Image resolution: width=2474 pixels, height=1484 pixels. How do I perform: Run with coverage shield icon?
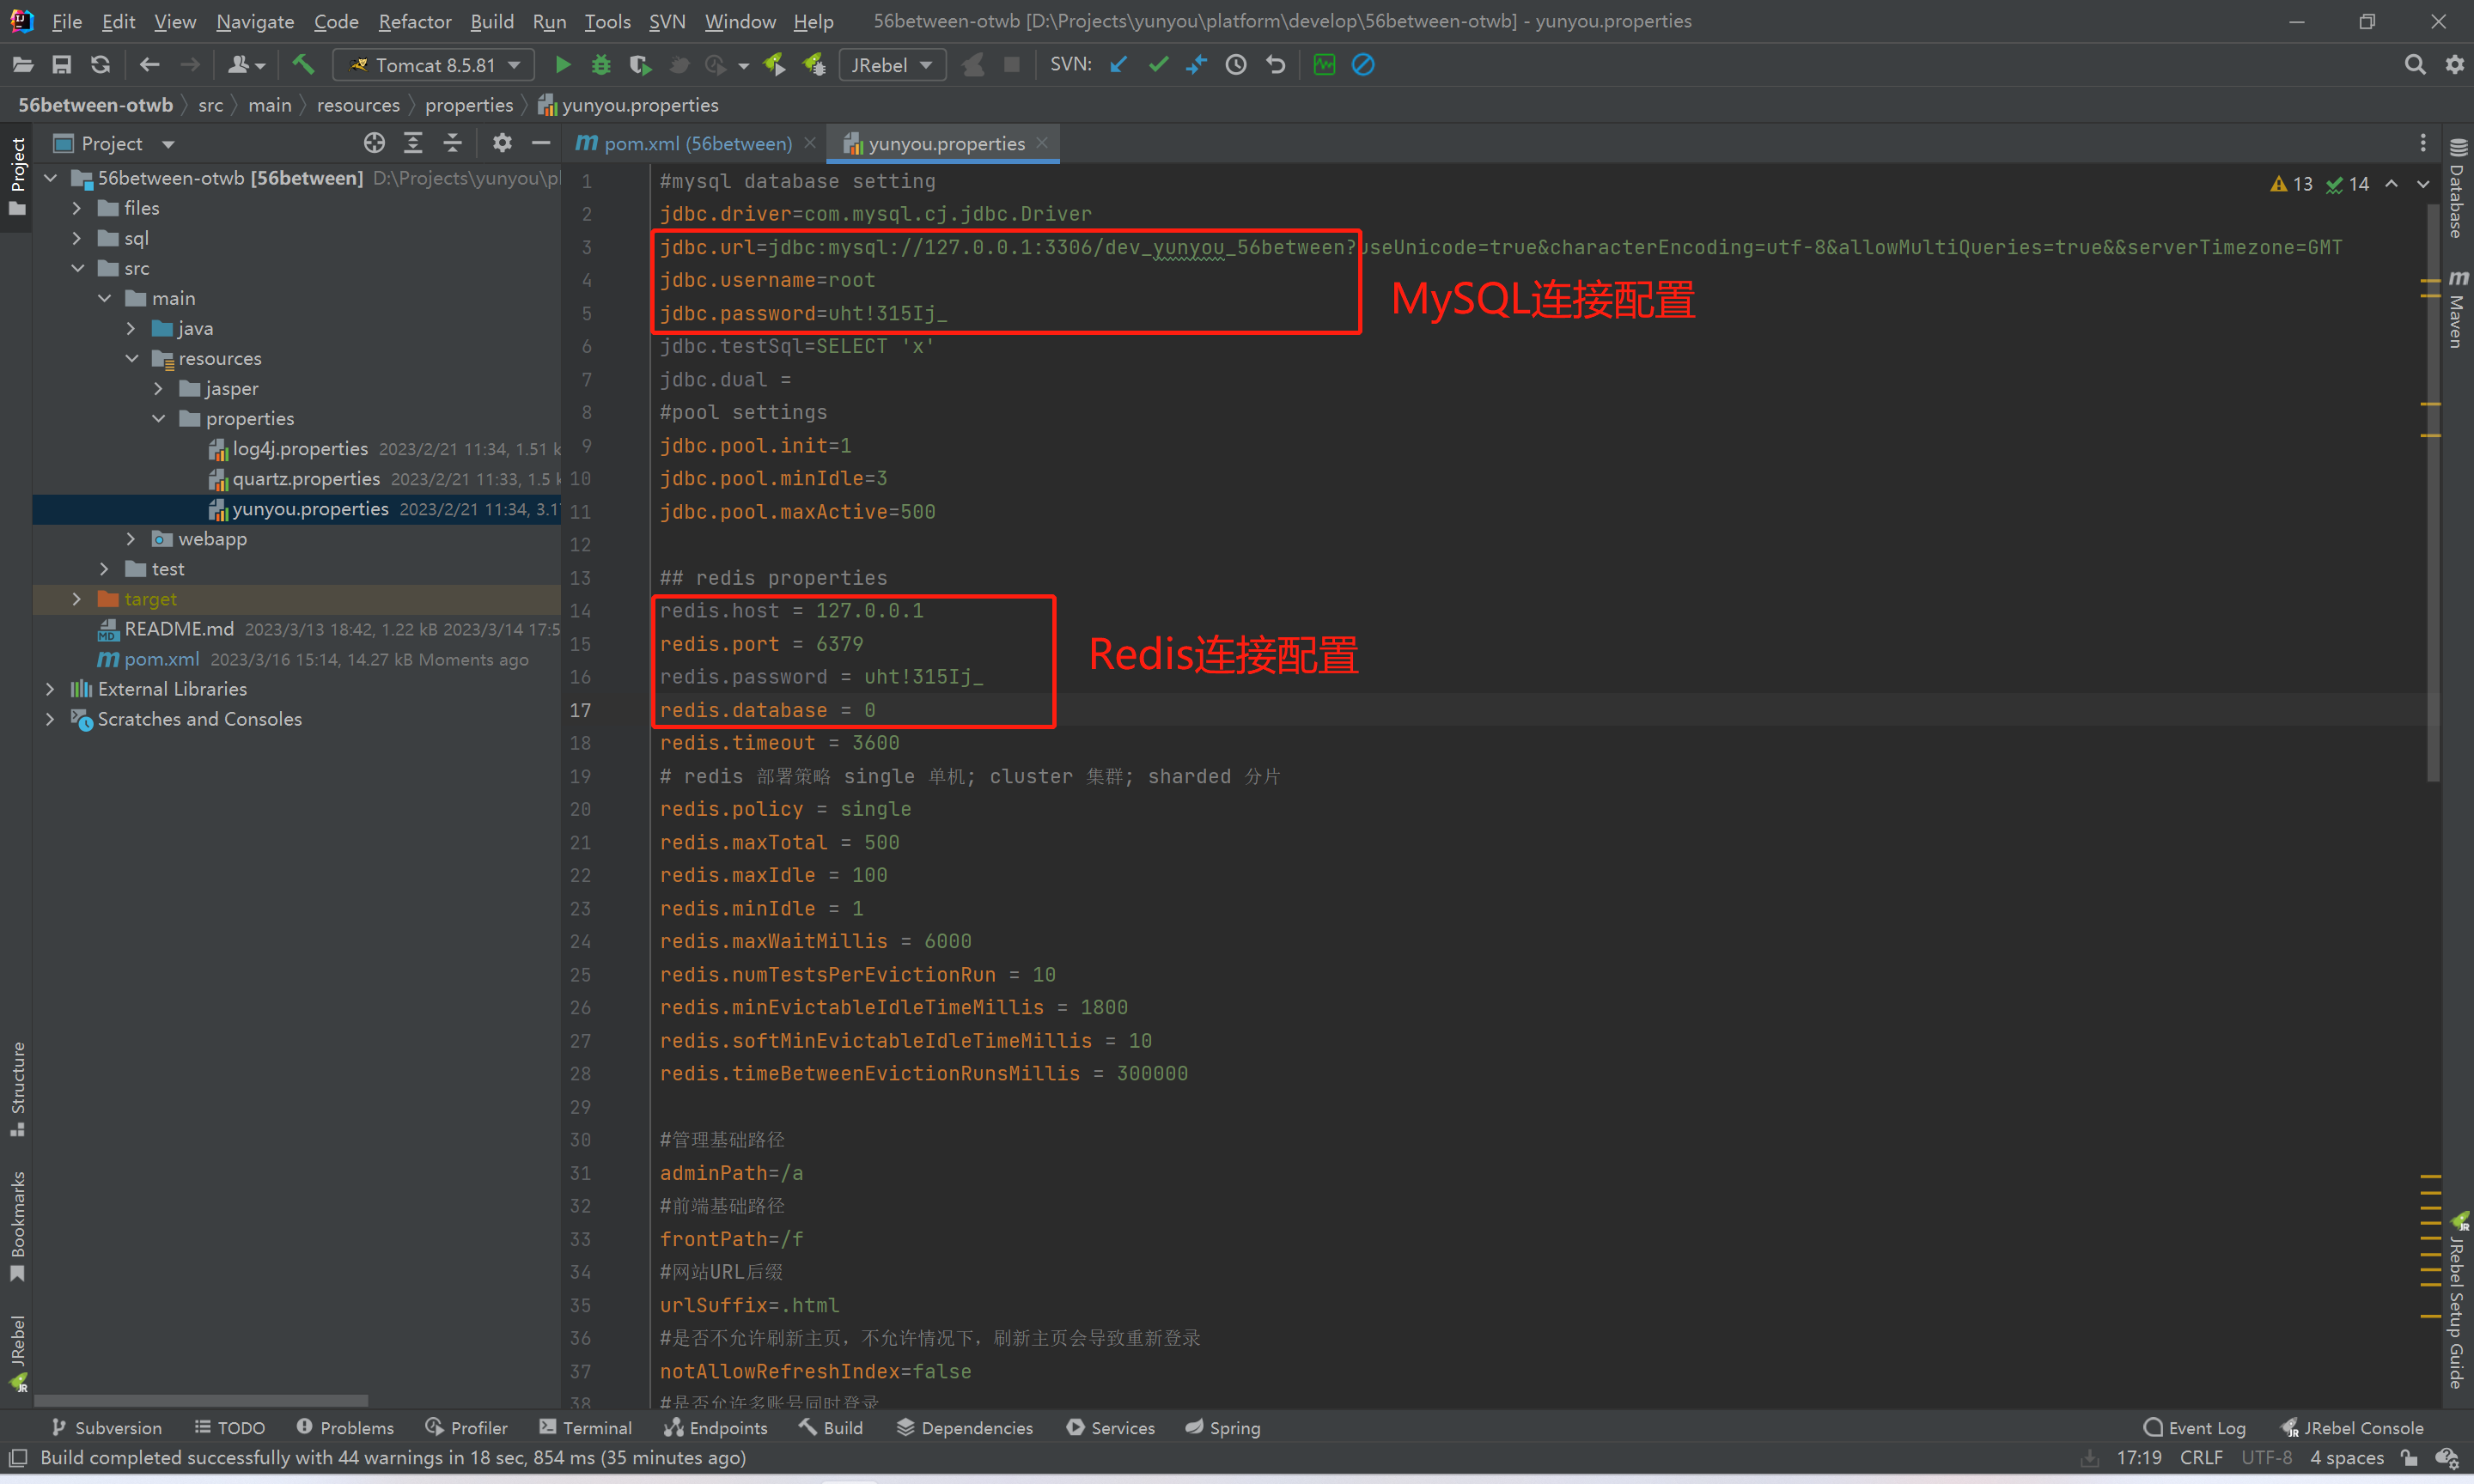pos(640,65)
